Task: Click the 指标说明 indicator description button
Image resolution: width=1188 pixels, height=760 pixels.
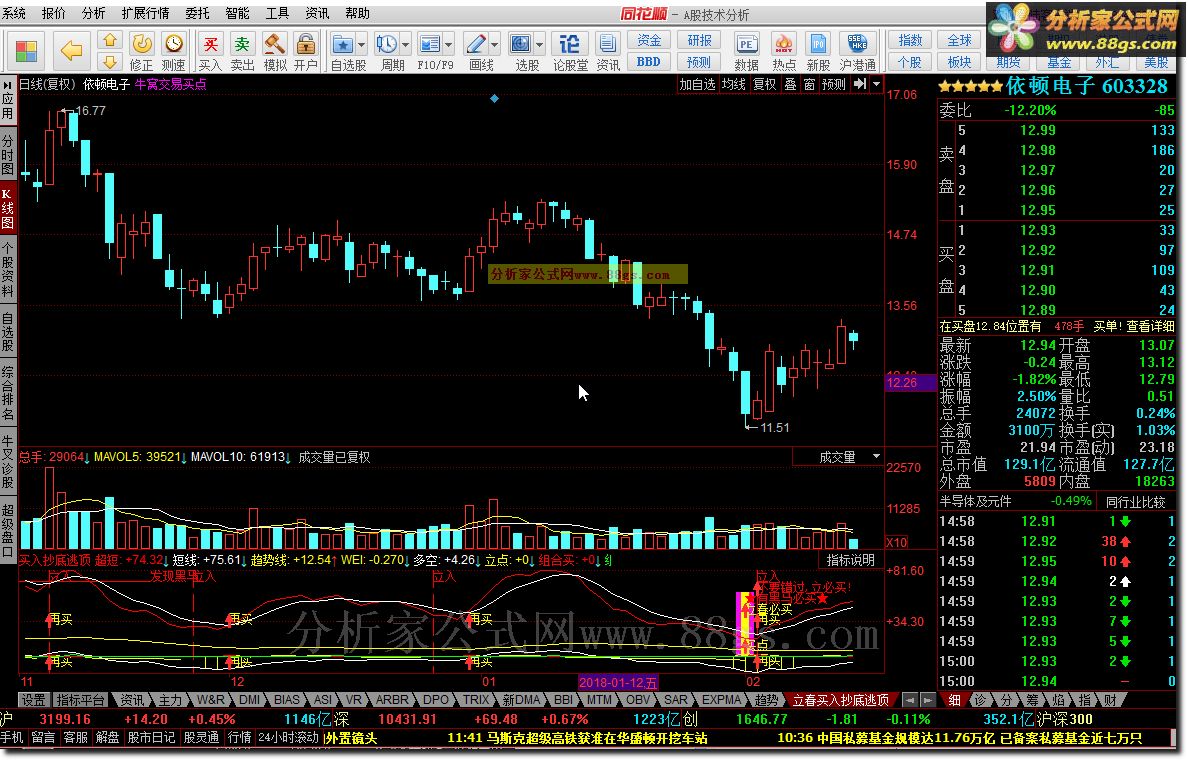Action: coord(851,560)
